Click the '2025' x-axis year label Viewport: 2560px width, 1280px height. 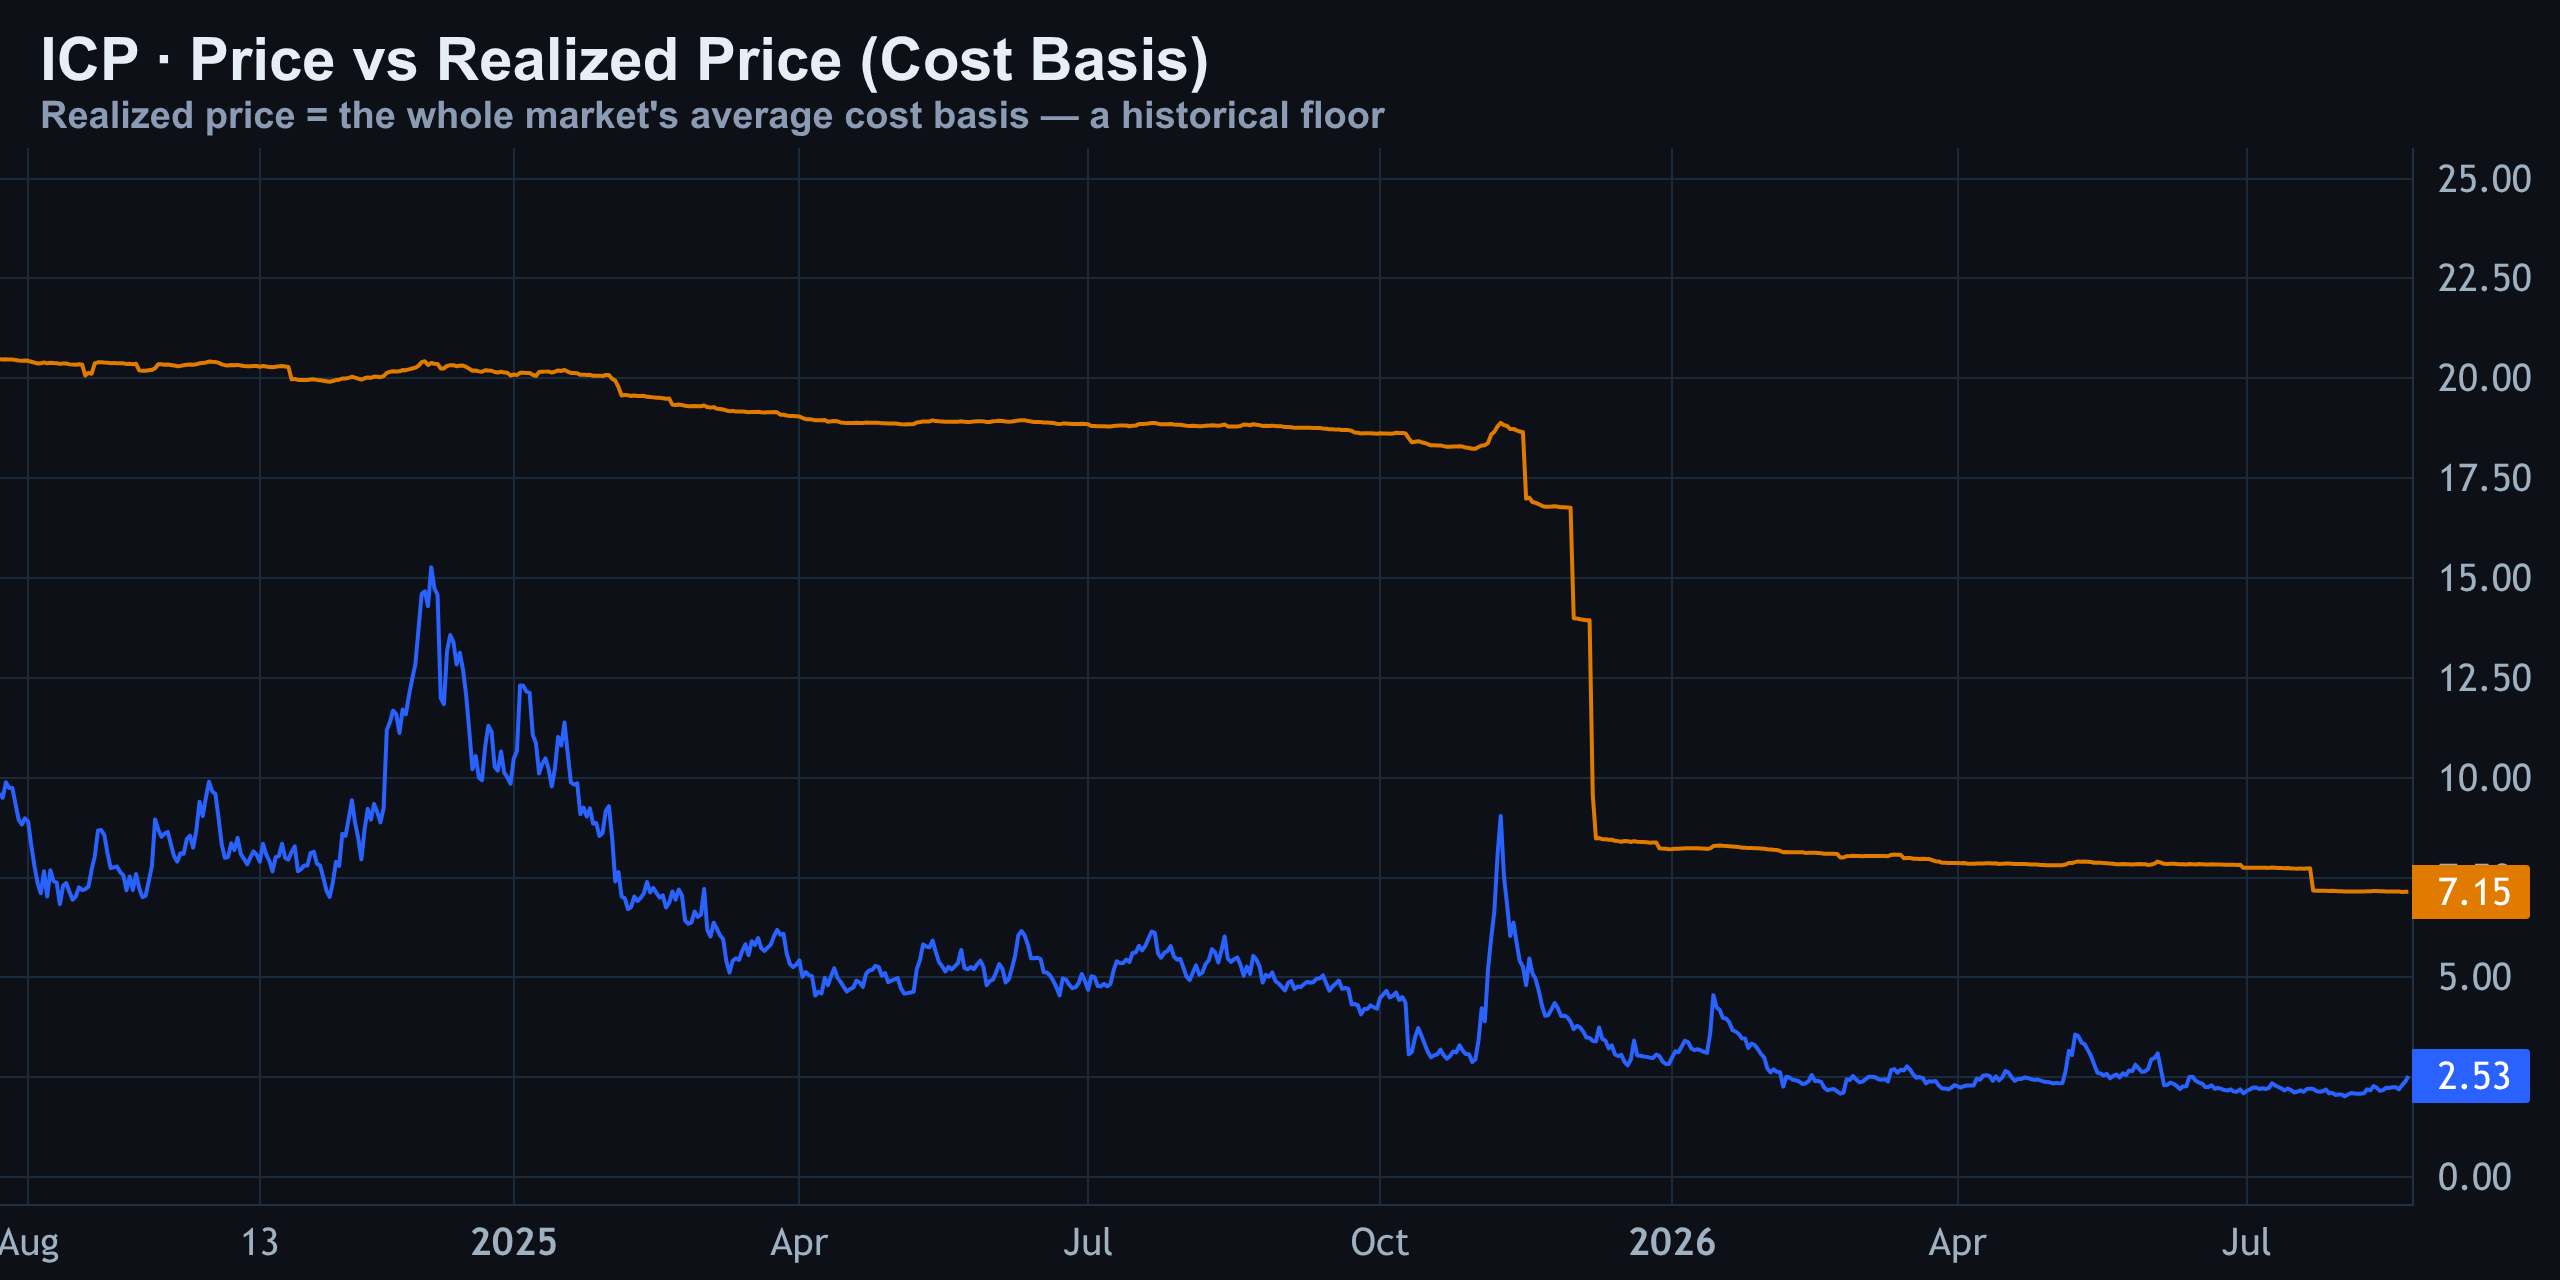click(514, 1242)
